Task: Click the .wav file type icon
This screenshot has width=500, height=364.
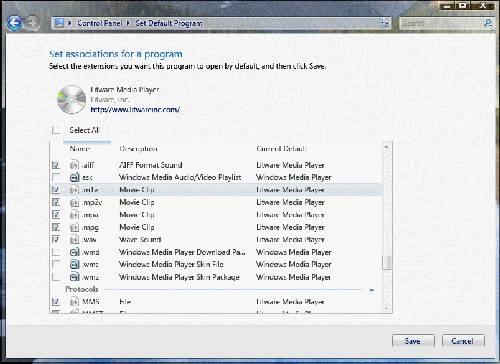Action: coord(74,240)
